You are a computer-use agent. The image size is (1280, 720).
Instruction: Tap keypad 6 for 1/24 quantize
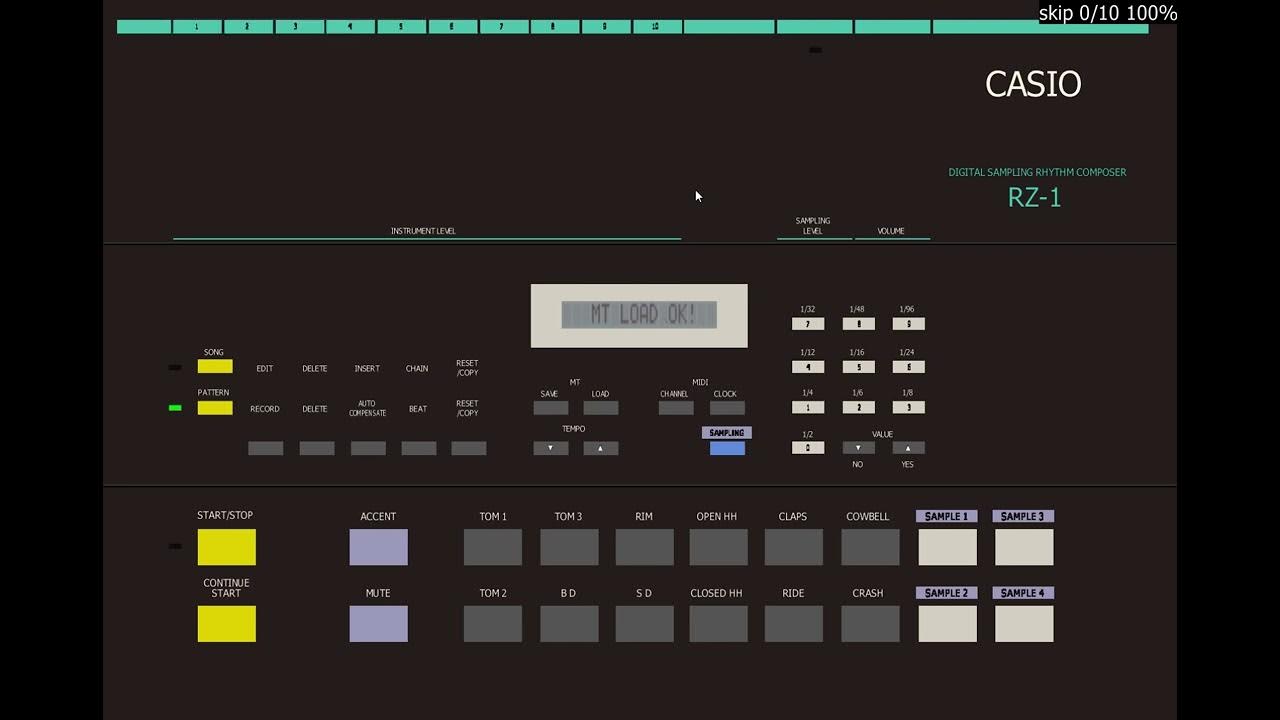[908, 367]
